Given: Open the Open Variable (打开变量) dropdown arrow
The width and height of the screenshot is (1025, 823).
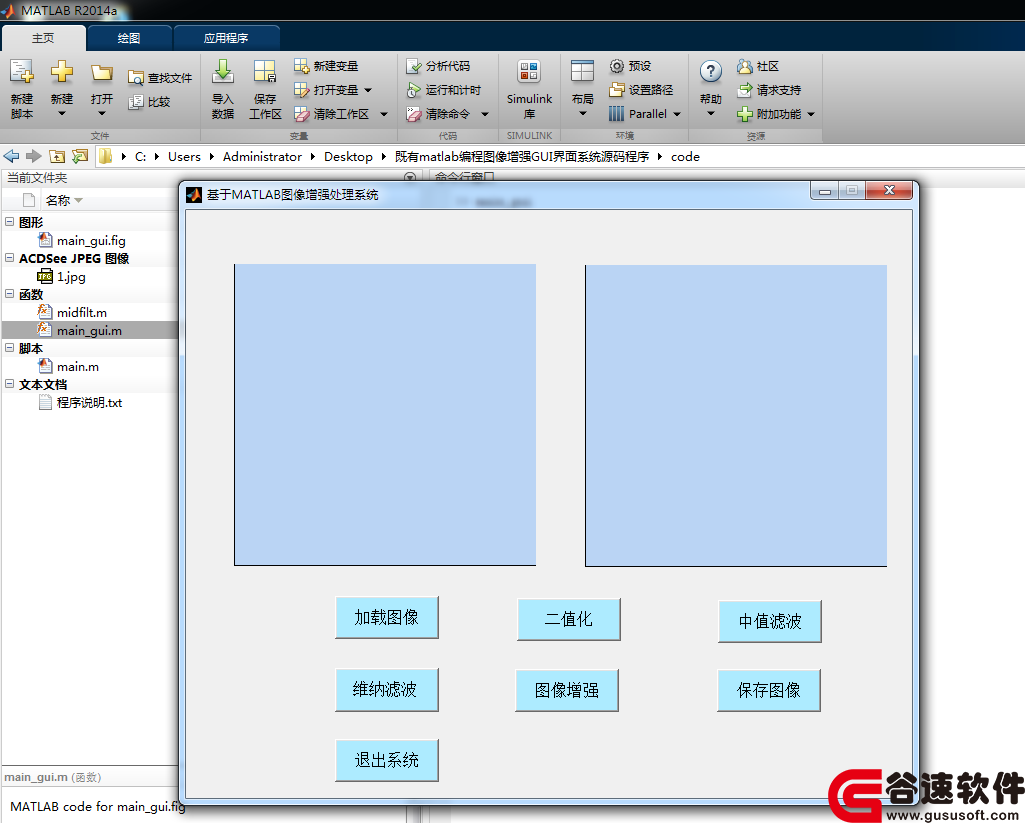Looking at the screenshot, I should (368, 90).
